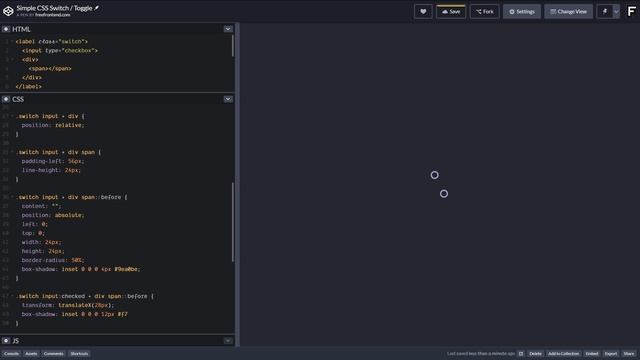The image size is (640, 360).
Task: Open the Comments panel
Action: point(53,353)
